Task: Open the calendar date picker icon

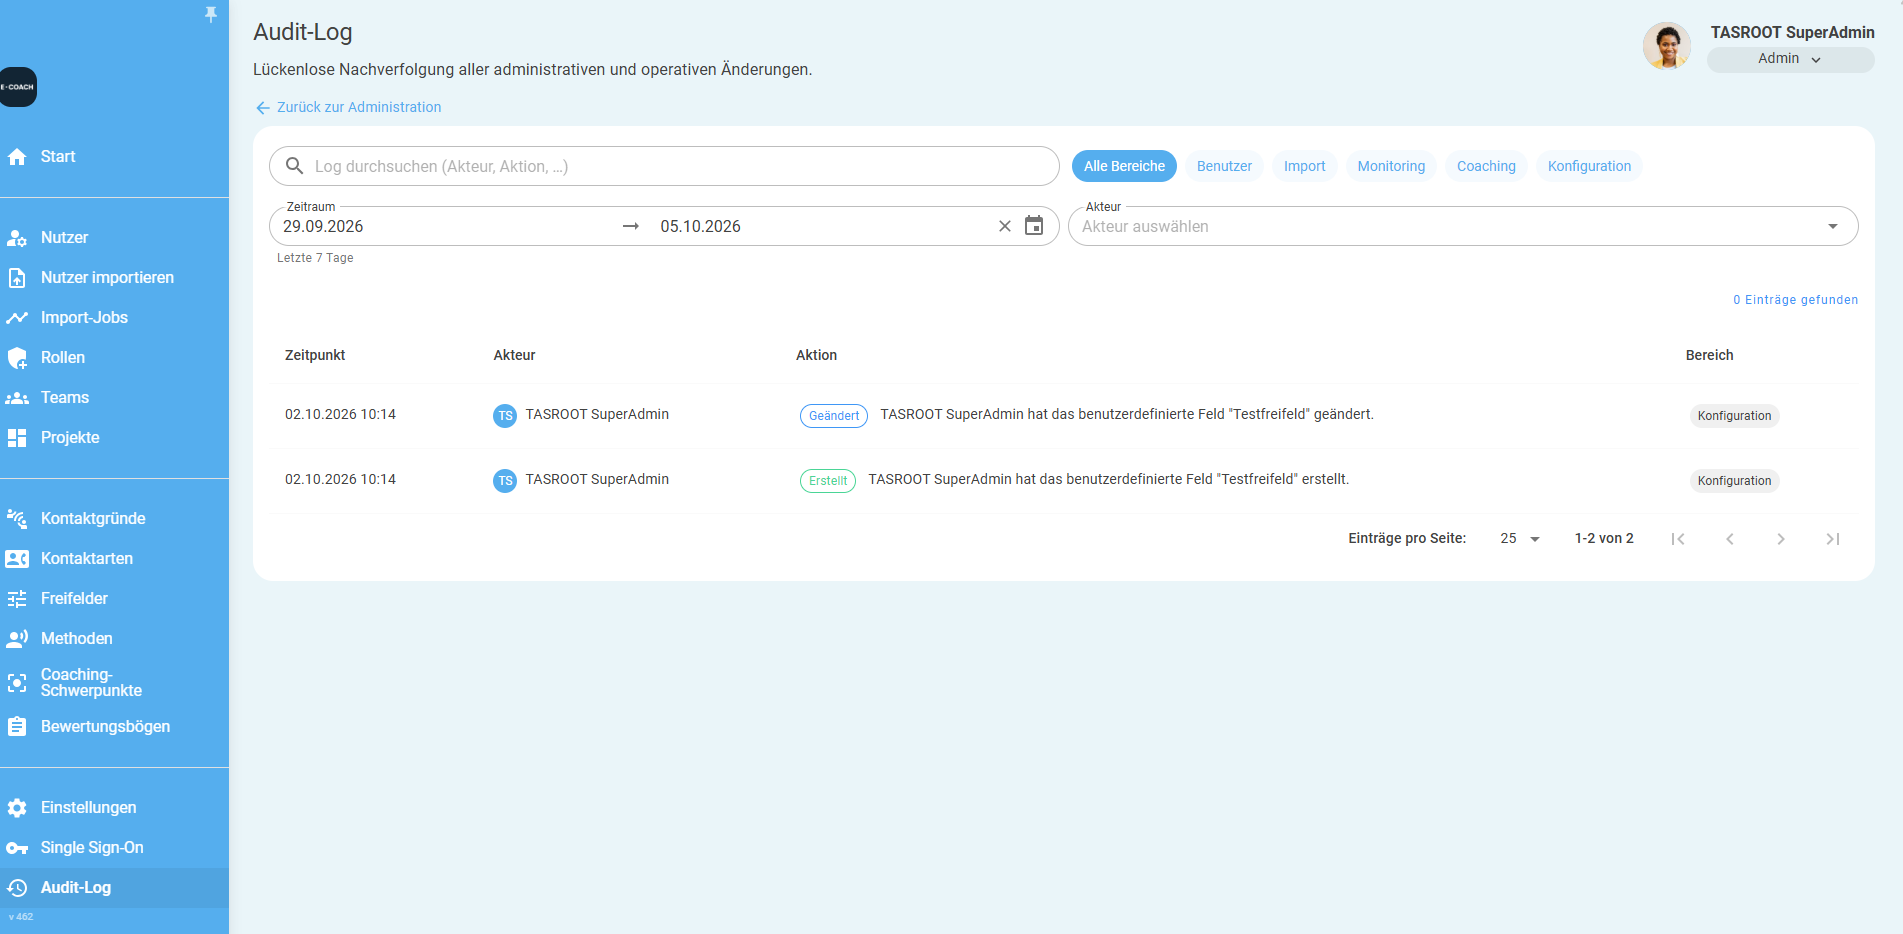Action: pos(1034,226)
